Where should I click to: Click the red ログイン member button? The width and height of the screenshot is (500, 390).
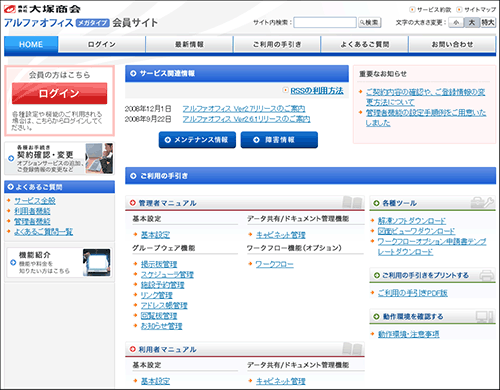[59, 93]
